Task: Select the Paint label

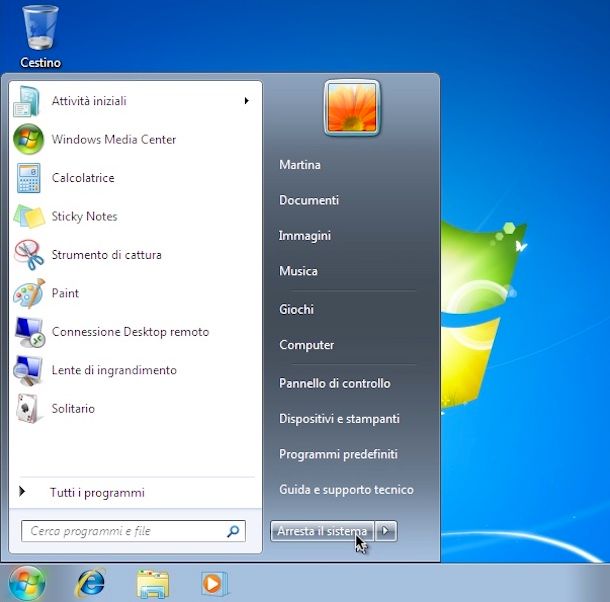Action: [x=65, y=293]
